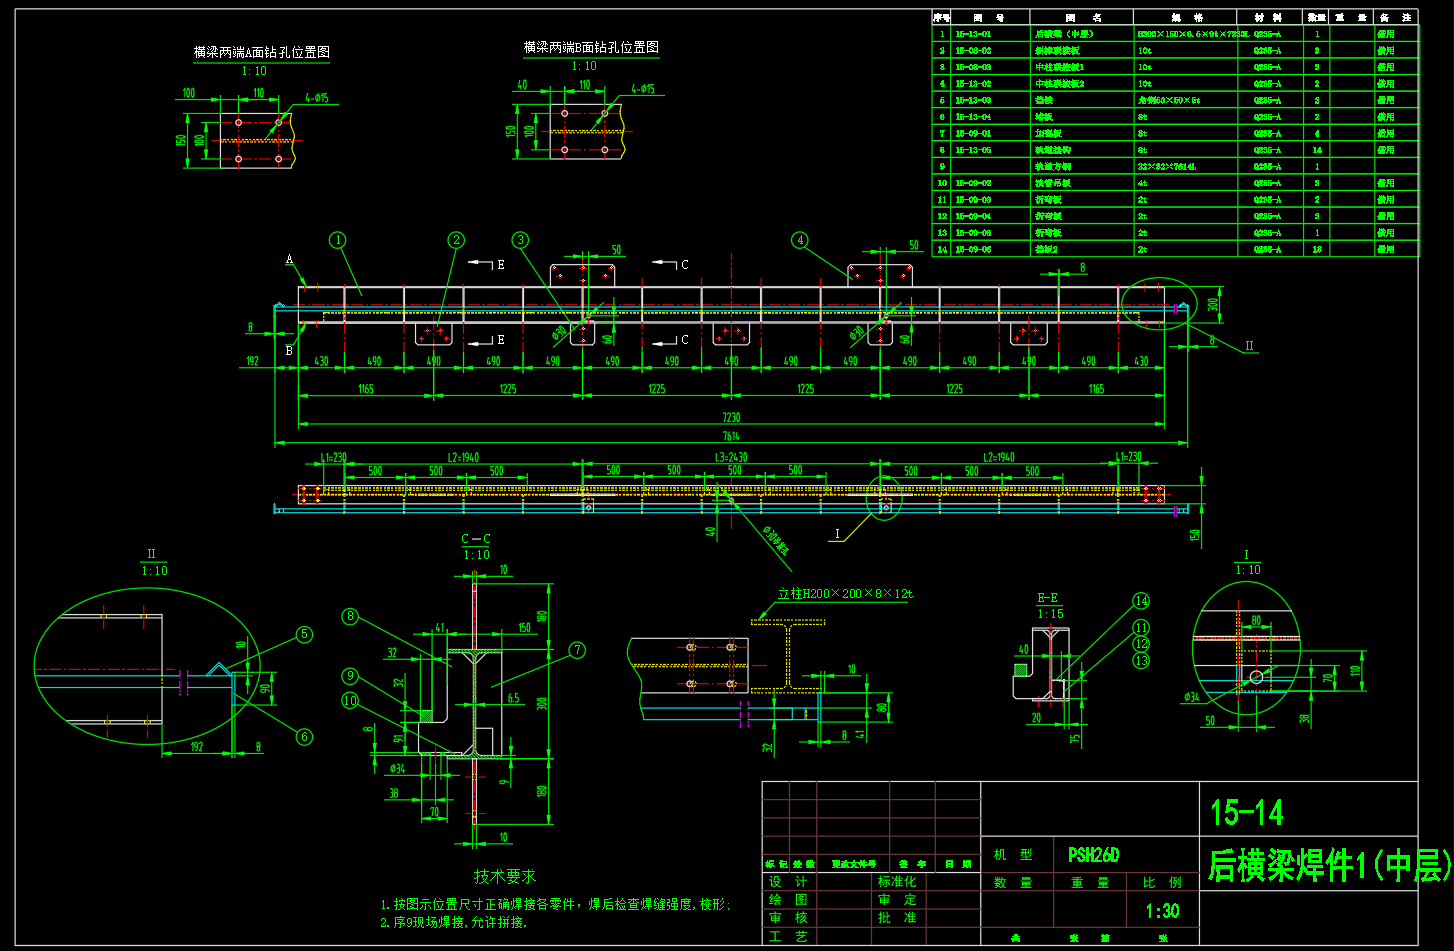This screenshot has width=1454, height=951.
Task: Select part balloon 2 callout
Action: pos(456,240)
